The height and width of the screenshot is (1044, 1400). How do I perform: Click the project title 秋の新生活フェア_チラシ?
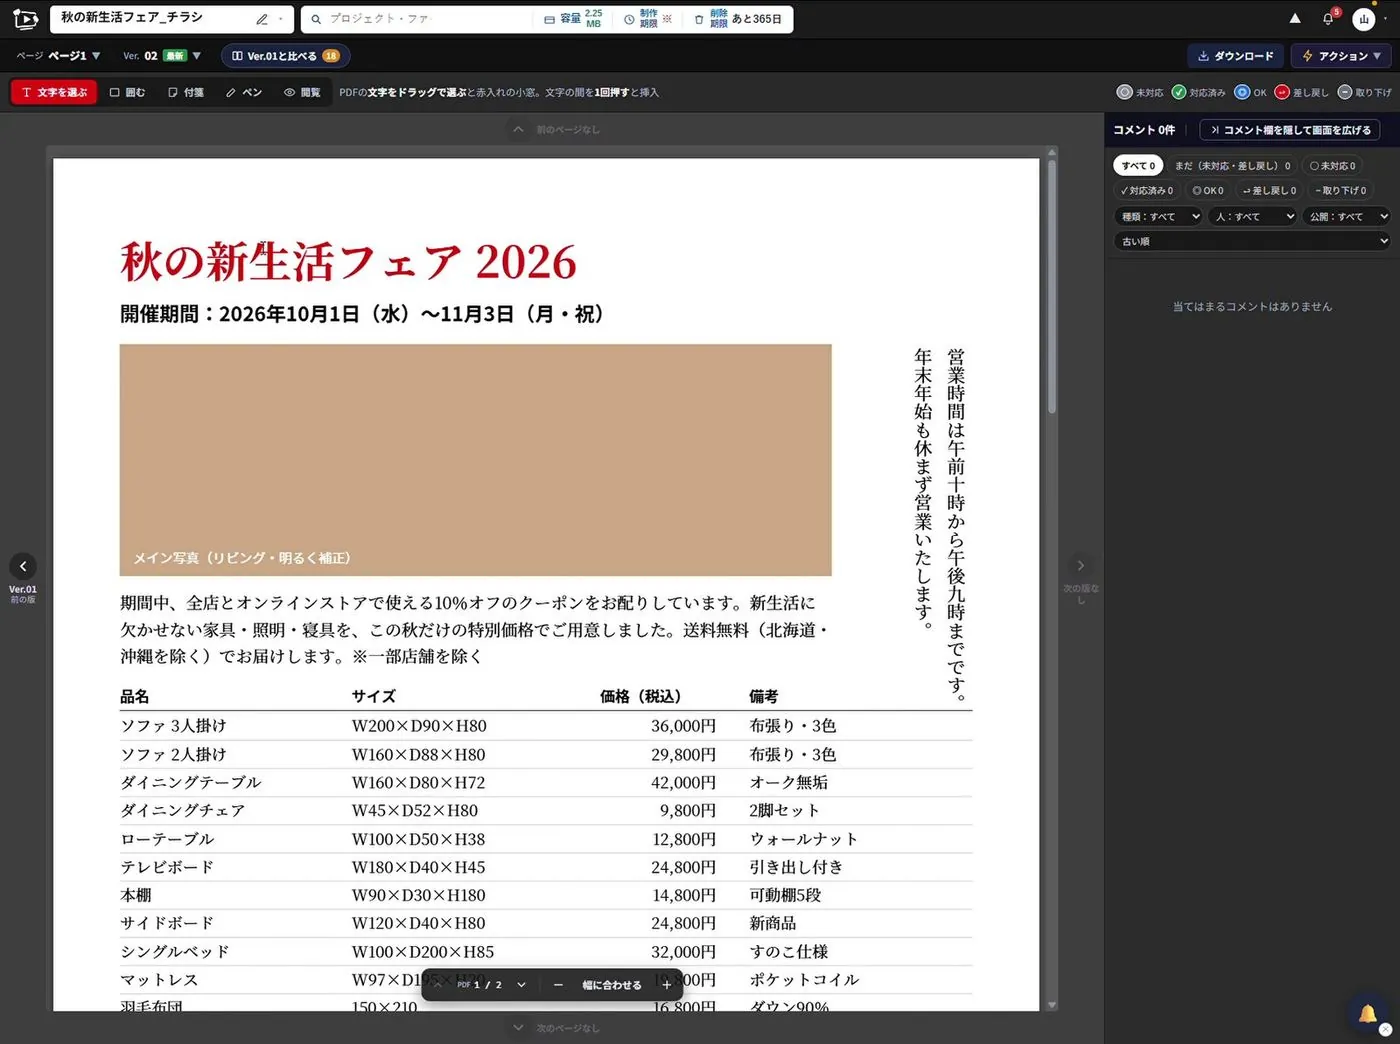(132, 18)
